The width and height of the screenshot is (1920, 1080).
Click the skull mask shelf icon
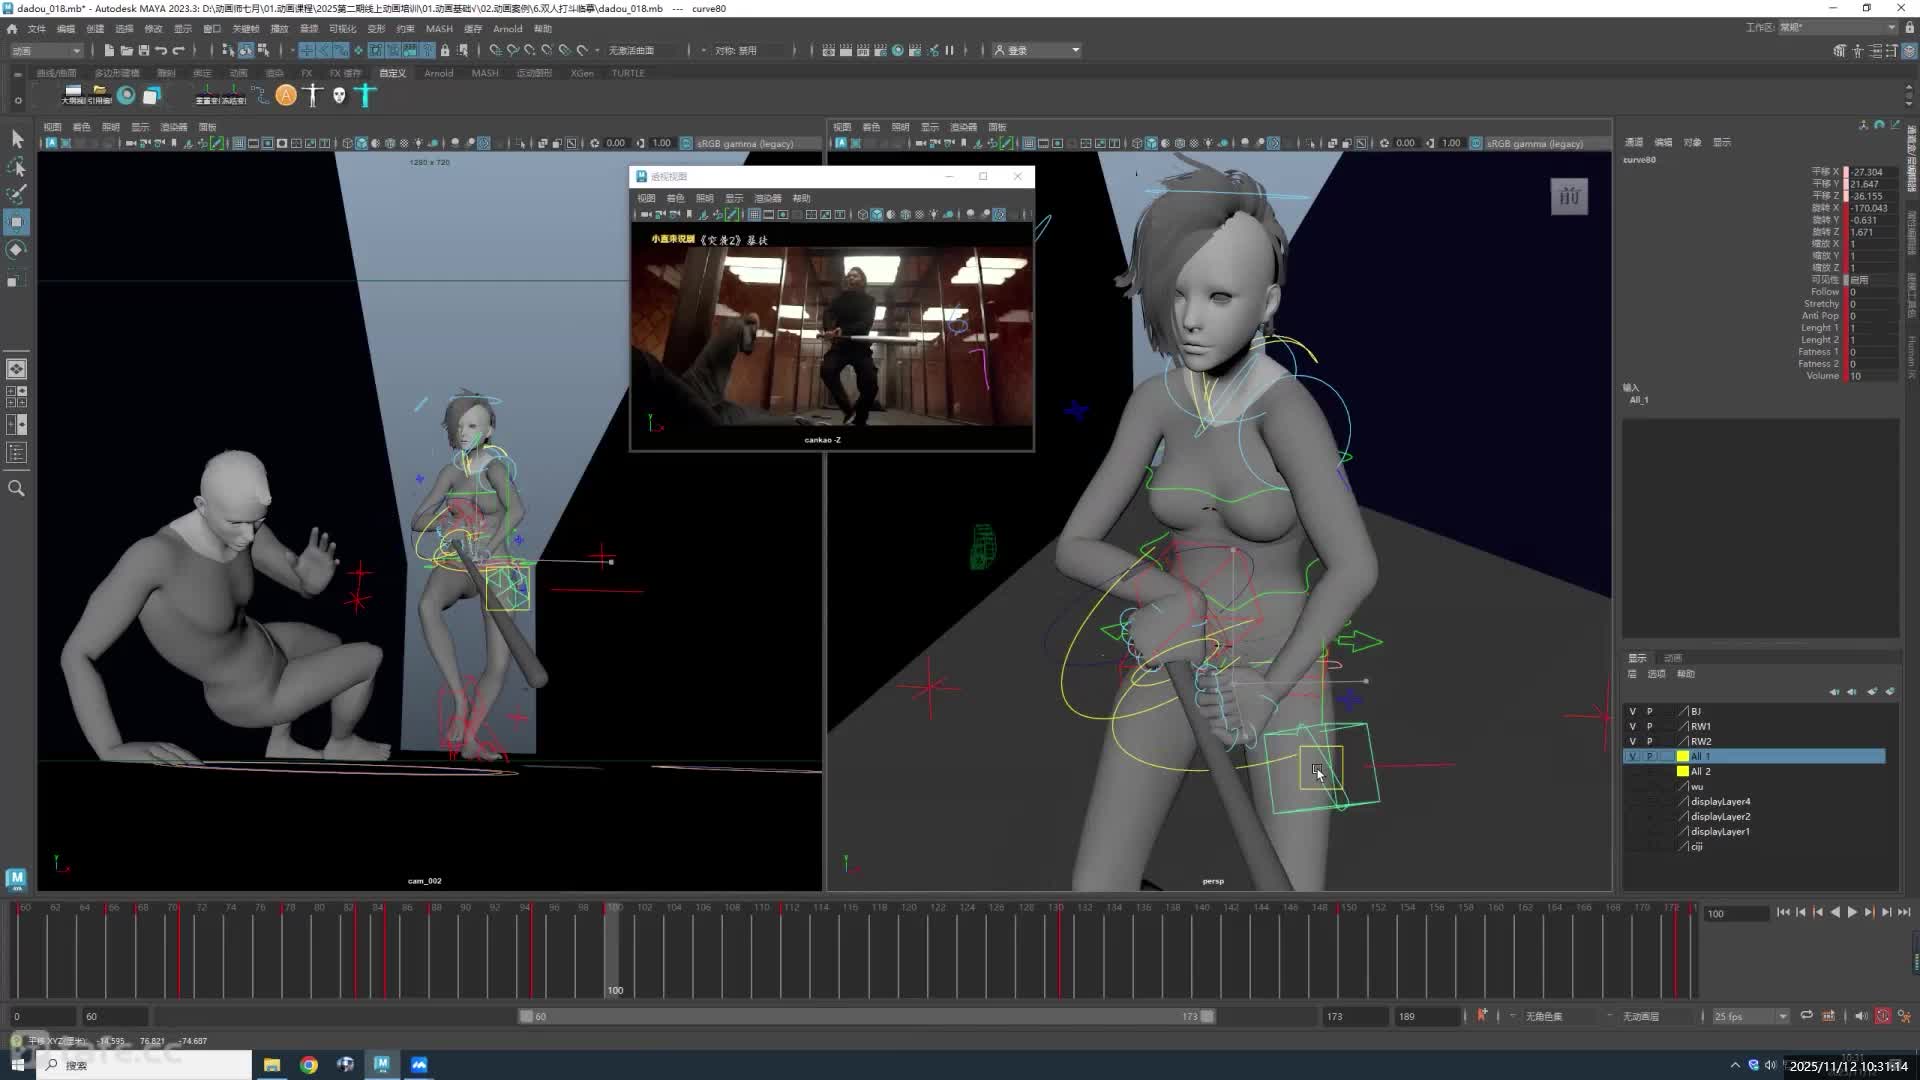coord(339,95)
